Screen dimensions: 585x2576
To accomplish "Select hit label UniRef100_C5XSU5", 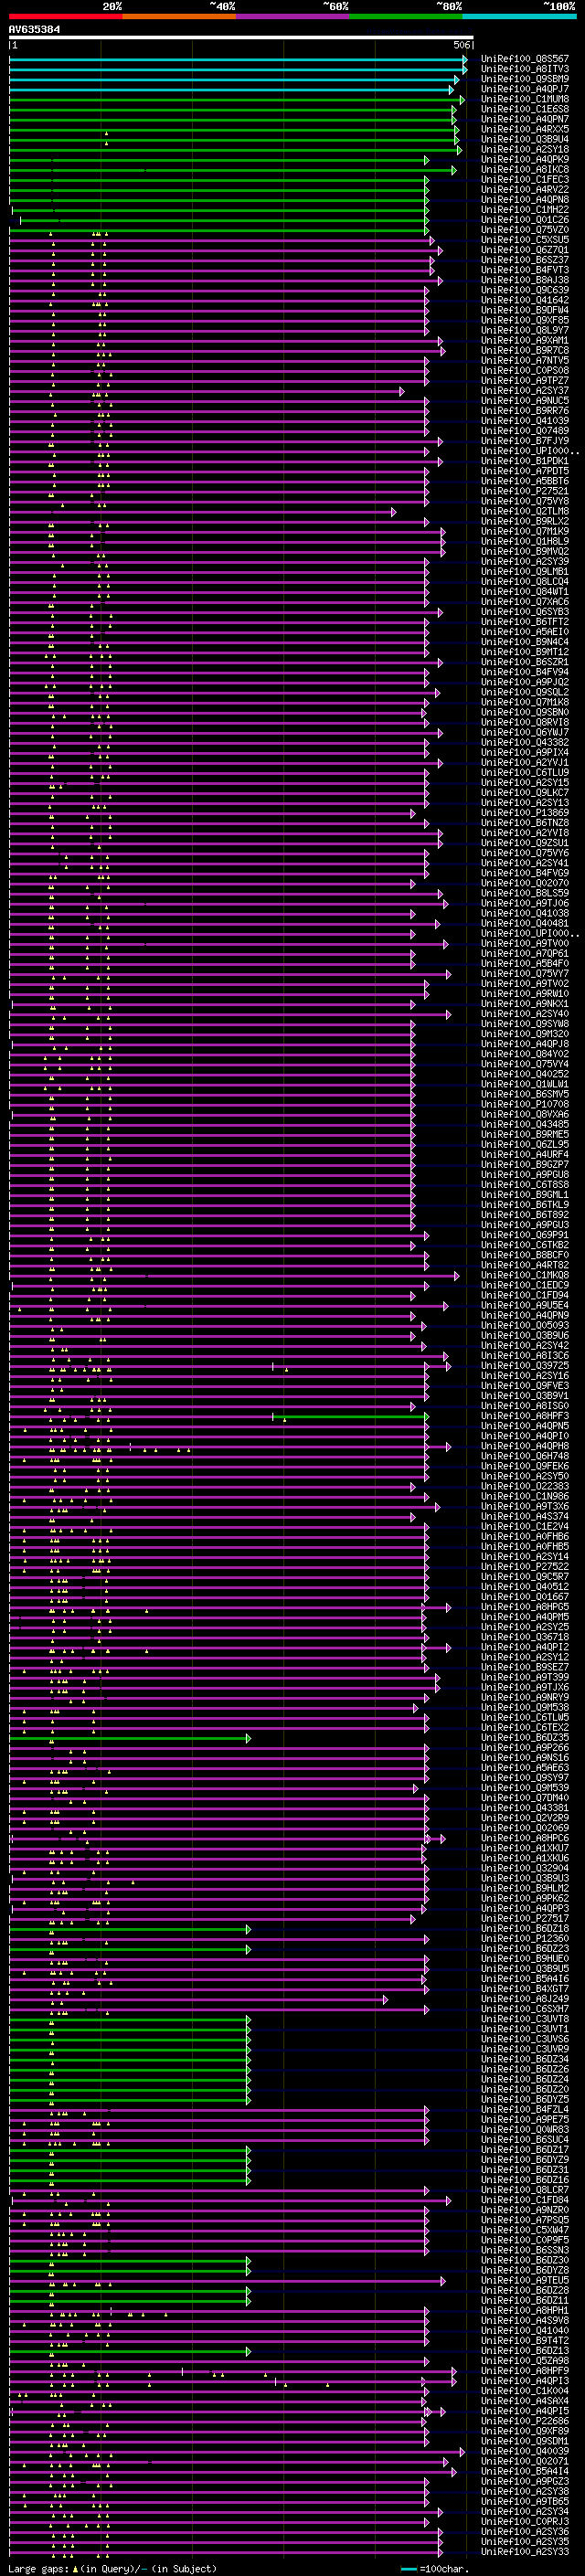I will (x=524, y=240).
